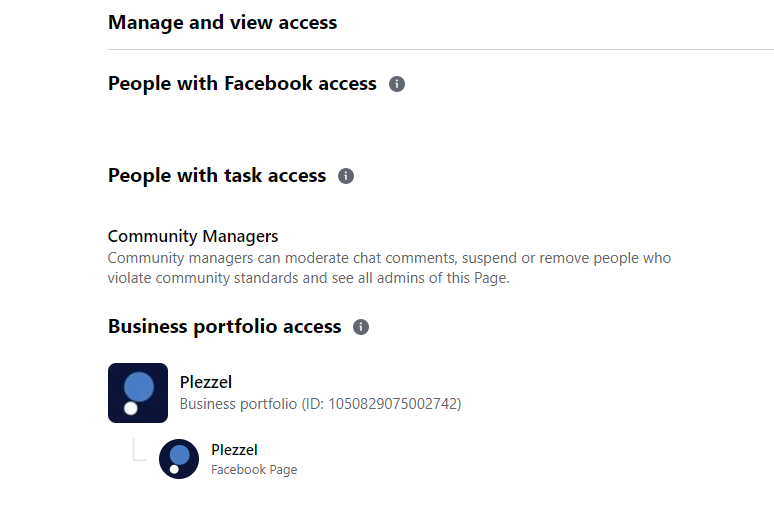Select the Manage and view access heading

tap(223, 23)
